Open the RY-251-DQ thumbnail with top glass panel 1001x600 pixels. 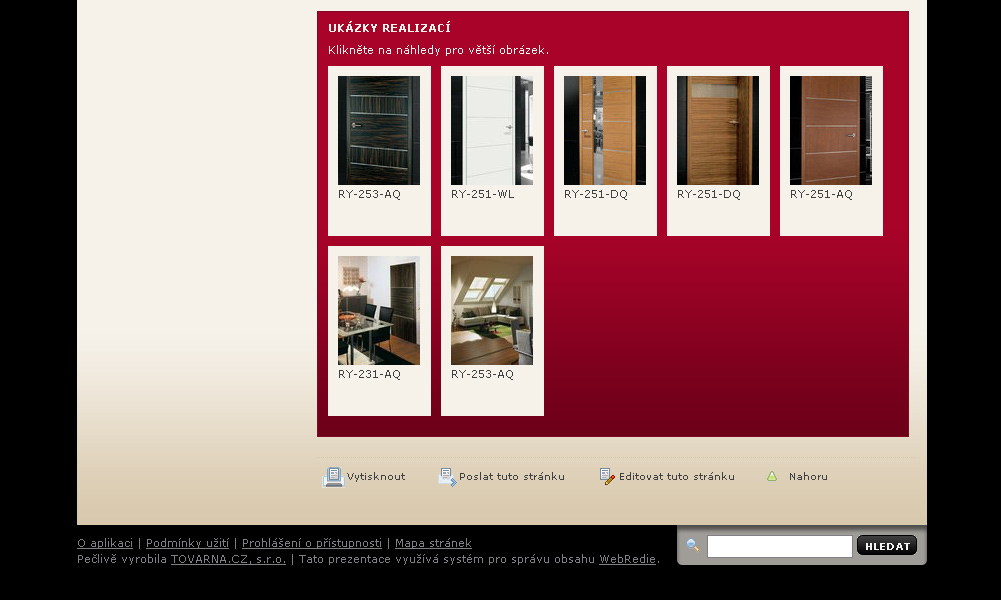(x=718, y=130)
